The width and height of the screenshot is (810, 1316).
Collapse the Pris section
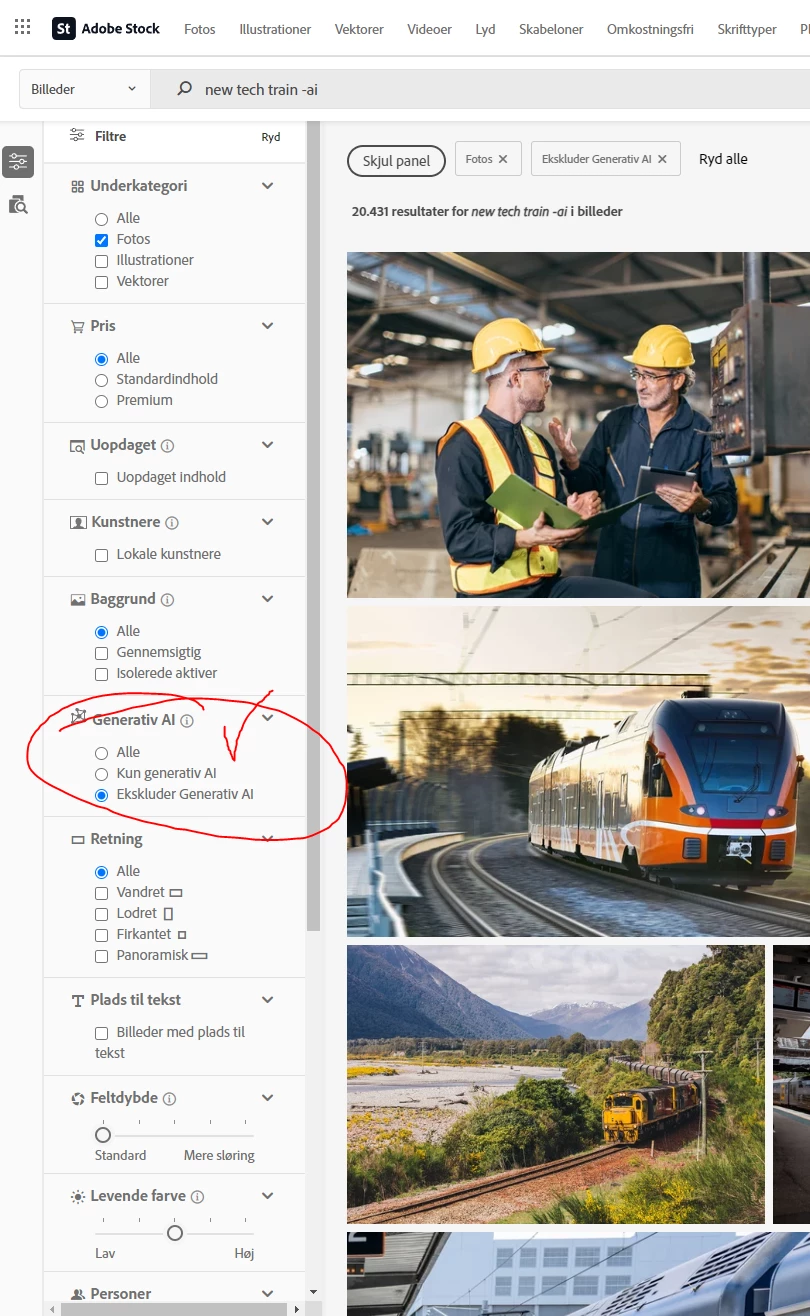pos(267,326)
